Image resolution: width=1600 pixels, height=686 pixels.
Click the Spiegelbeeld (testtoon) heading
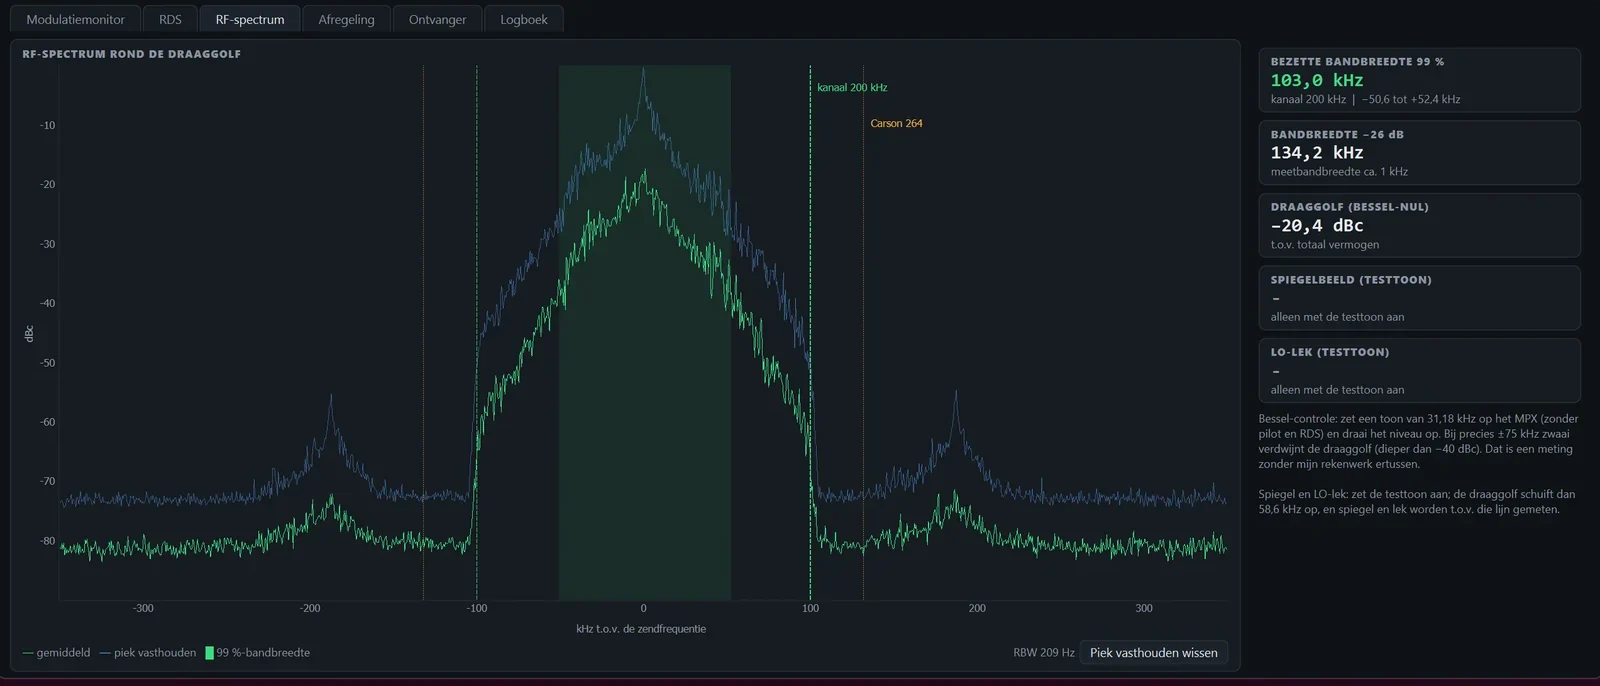click(1351, 280)
